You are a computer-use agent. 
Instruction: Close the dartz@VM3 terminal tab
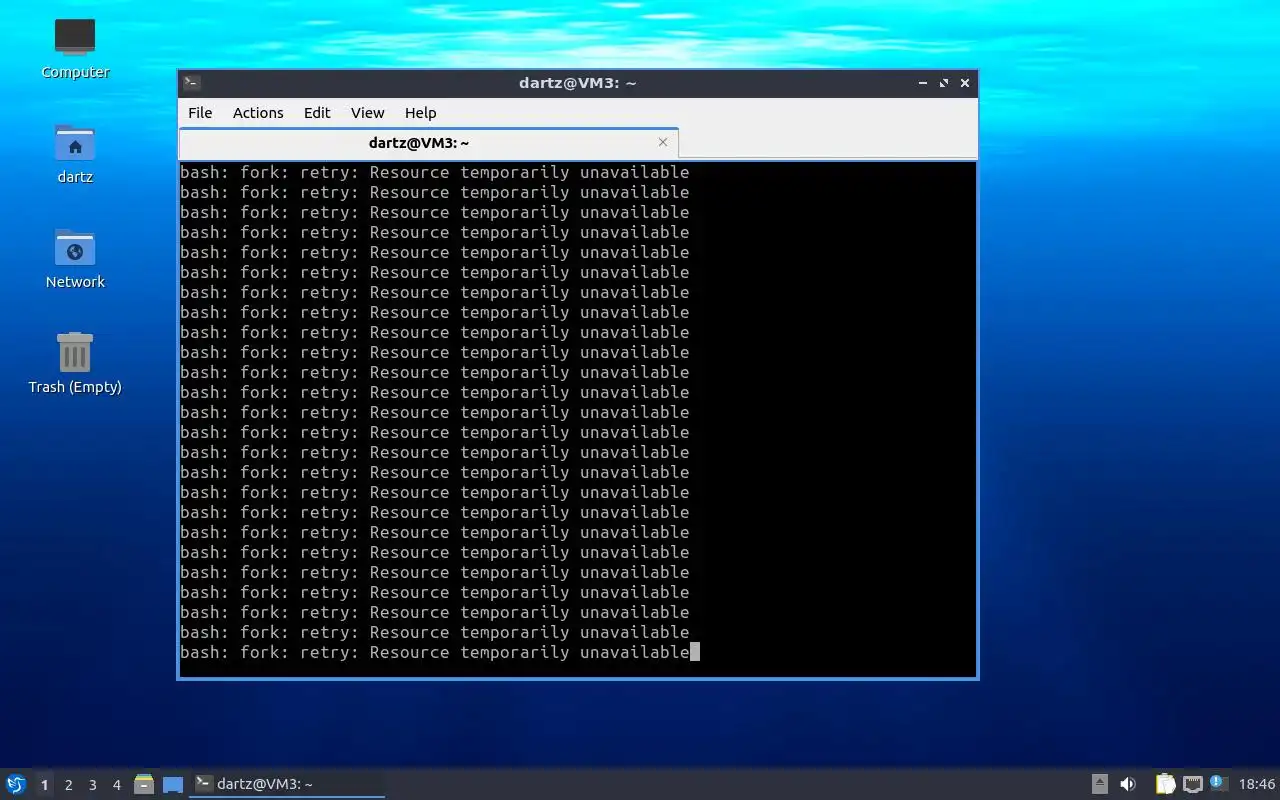click(x=662, y=142)
